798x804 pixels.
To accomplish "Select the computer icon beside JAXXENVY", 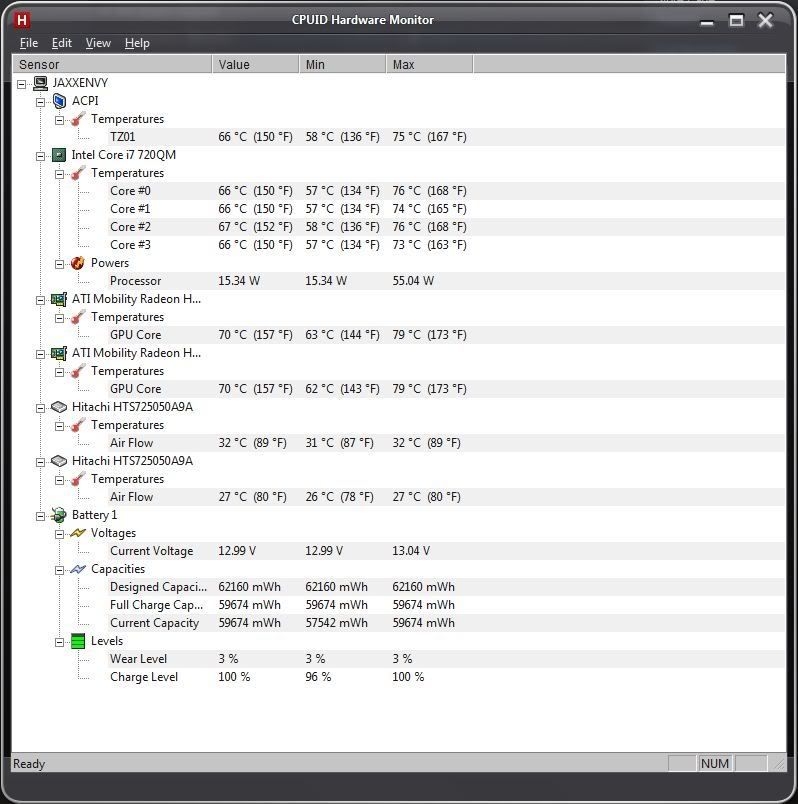I will (x=41, y=83).
